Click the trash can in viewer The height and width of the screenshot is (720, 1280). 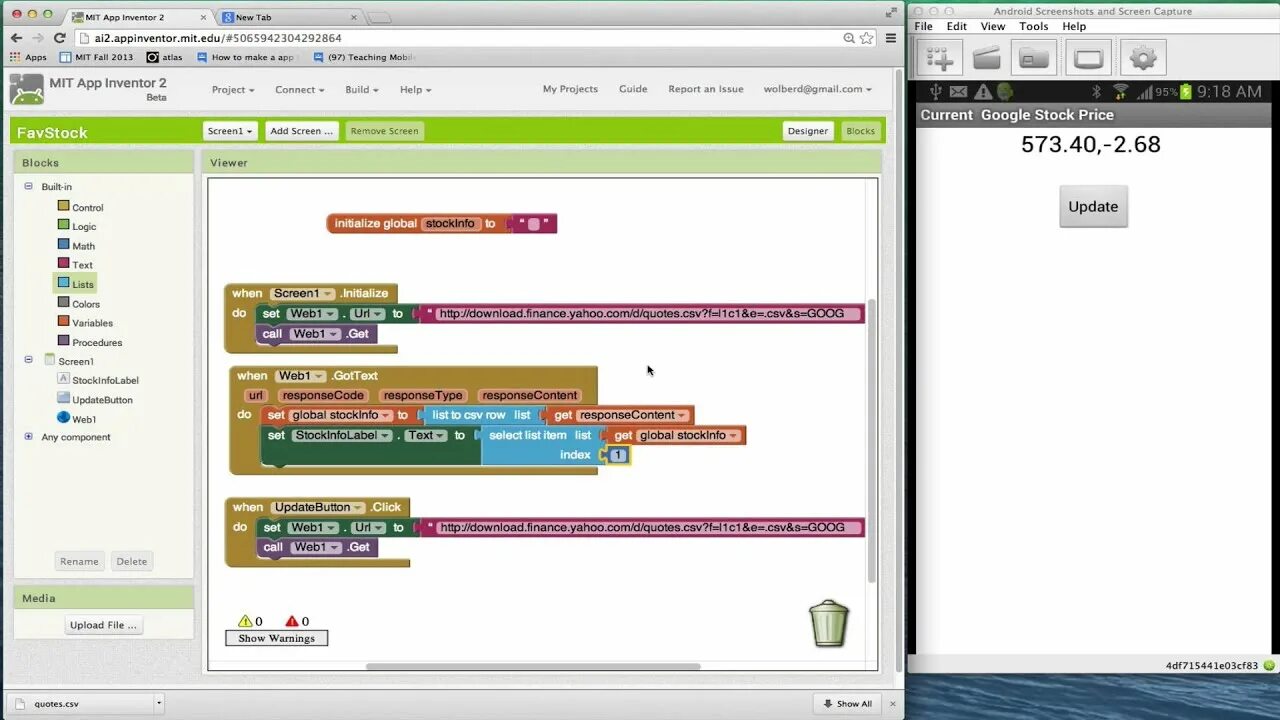pyautogui.click(x=829, y=623)
